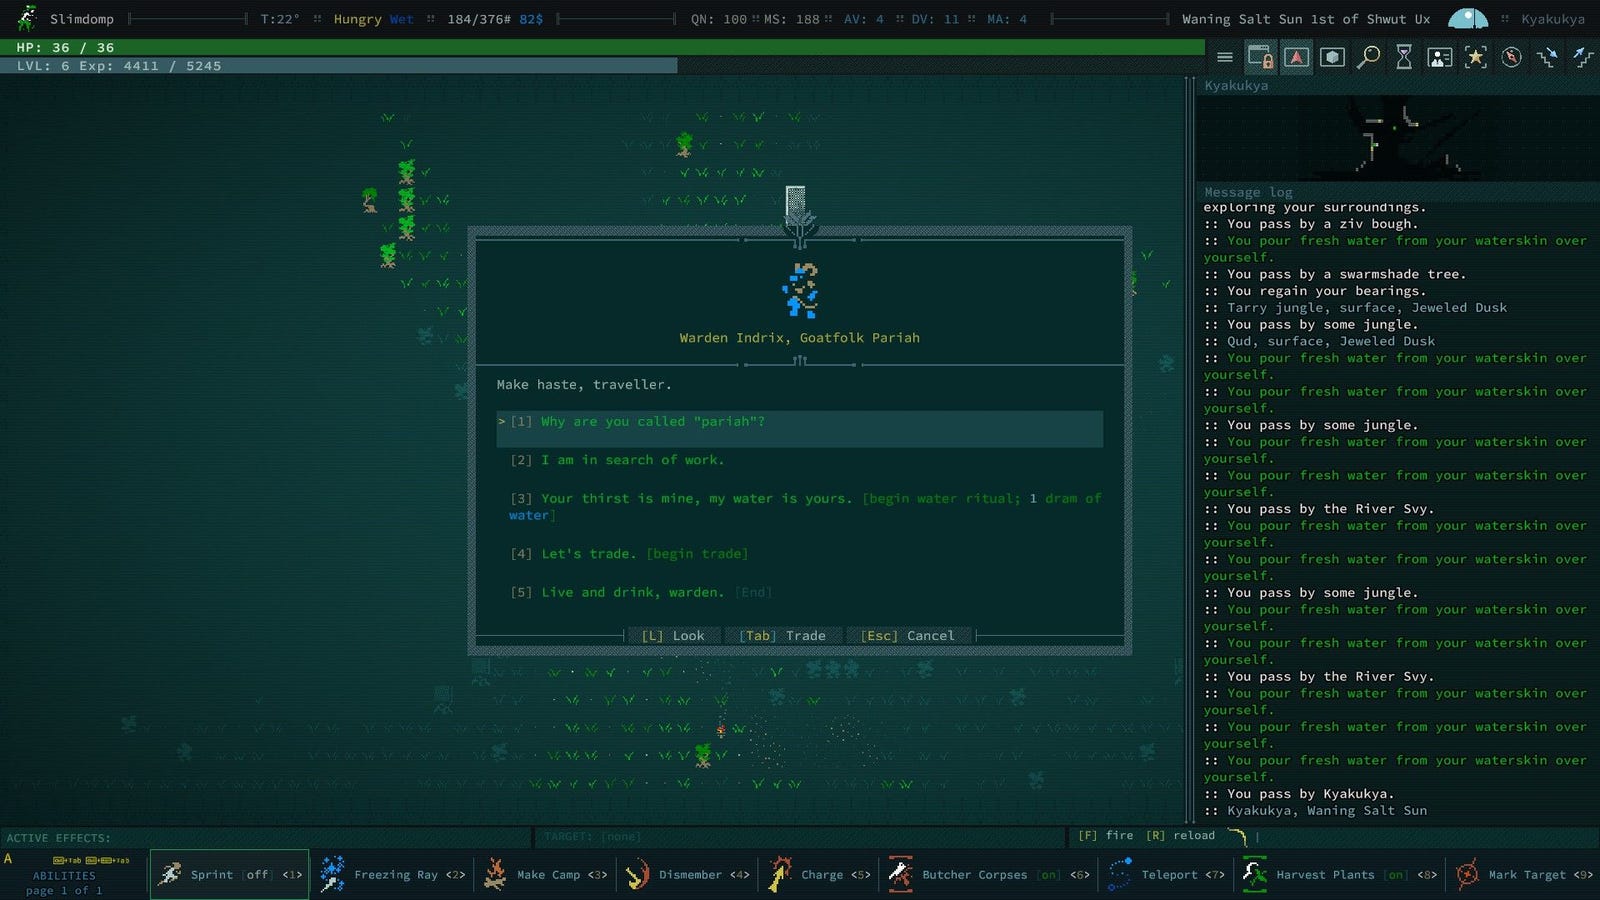
Task: Toggle Harvest Plants ability
Action: [1339, 875]
